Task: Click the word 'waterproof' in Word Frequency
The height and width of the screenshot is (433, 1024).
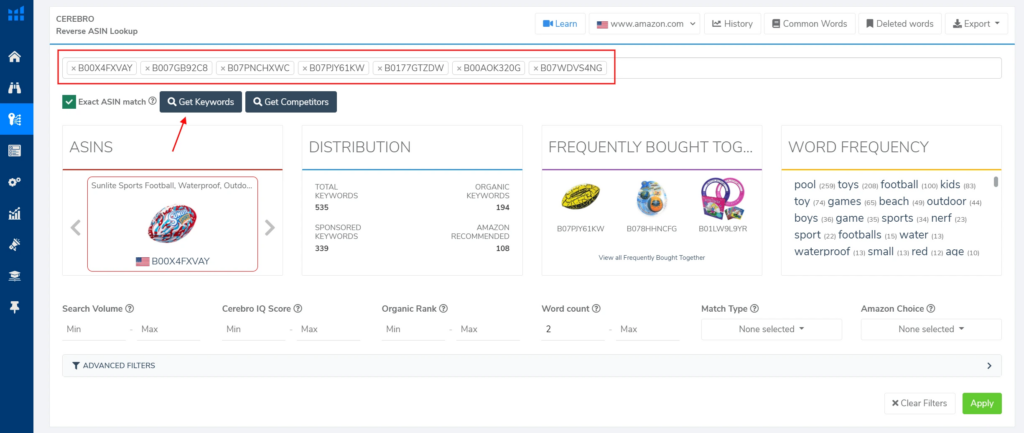Action: [x=822, y=251]
